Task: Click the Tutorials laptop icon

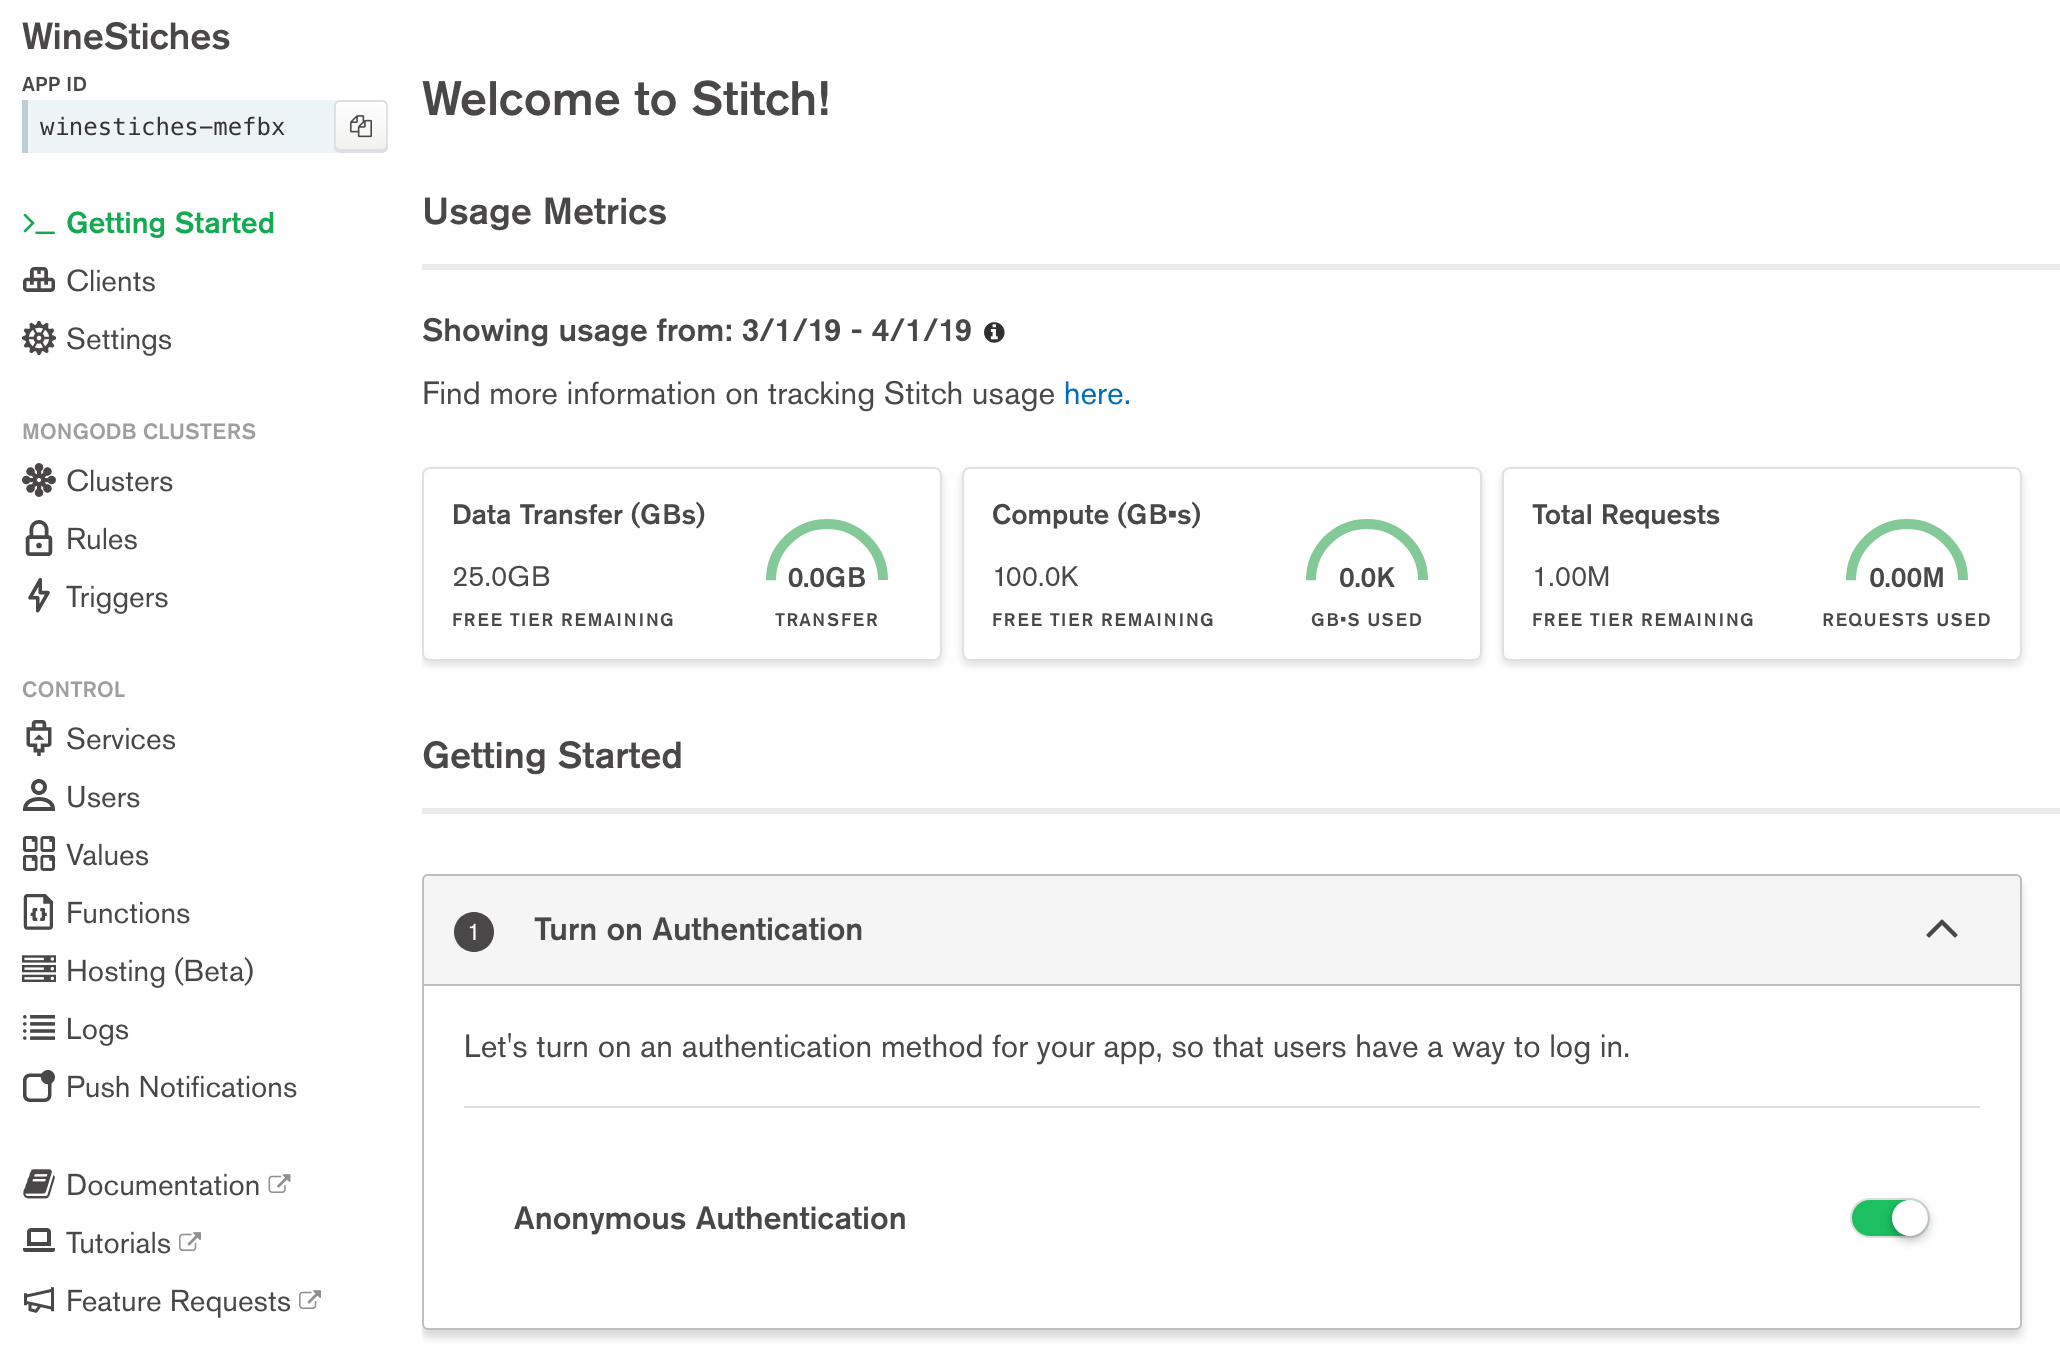Action: pyautogui.click(x=39, y=1241)
